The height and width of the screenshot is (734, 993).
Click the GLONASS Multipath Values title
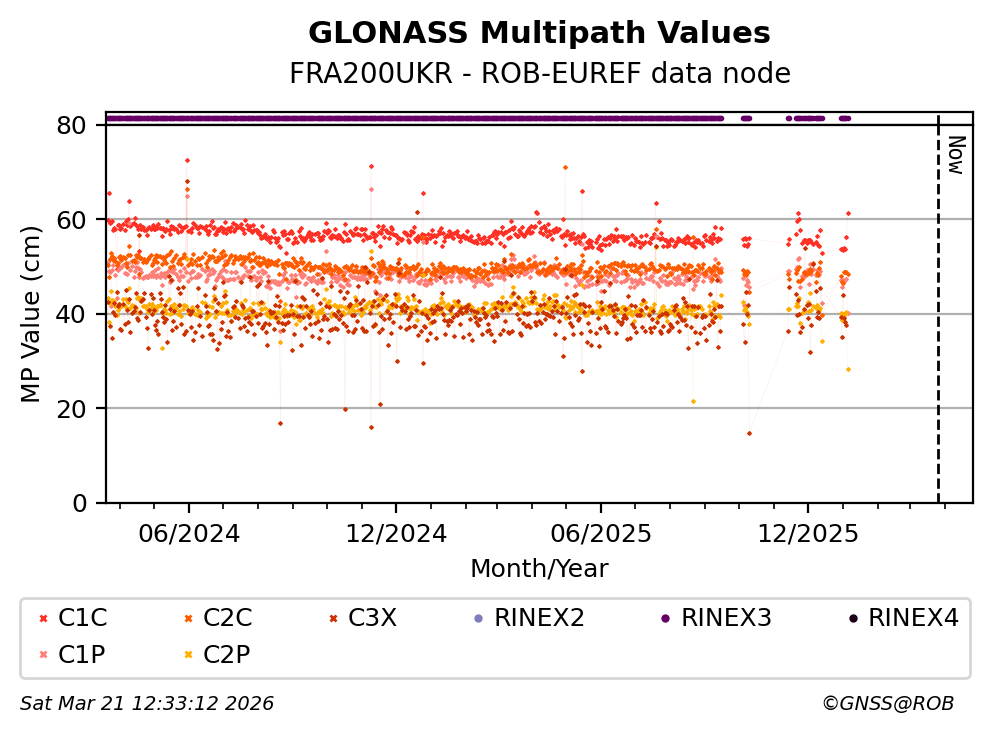pyautogui.click(x=539, y=33)
